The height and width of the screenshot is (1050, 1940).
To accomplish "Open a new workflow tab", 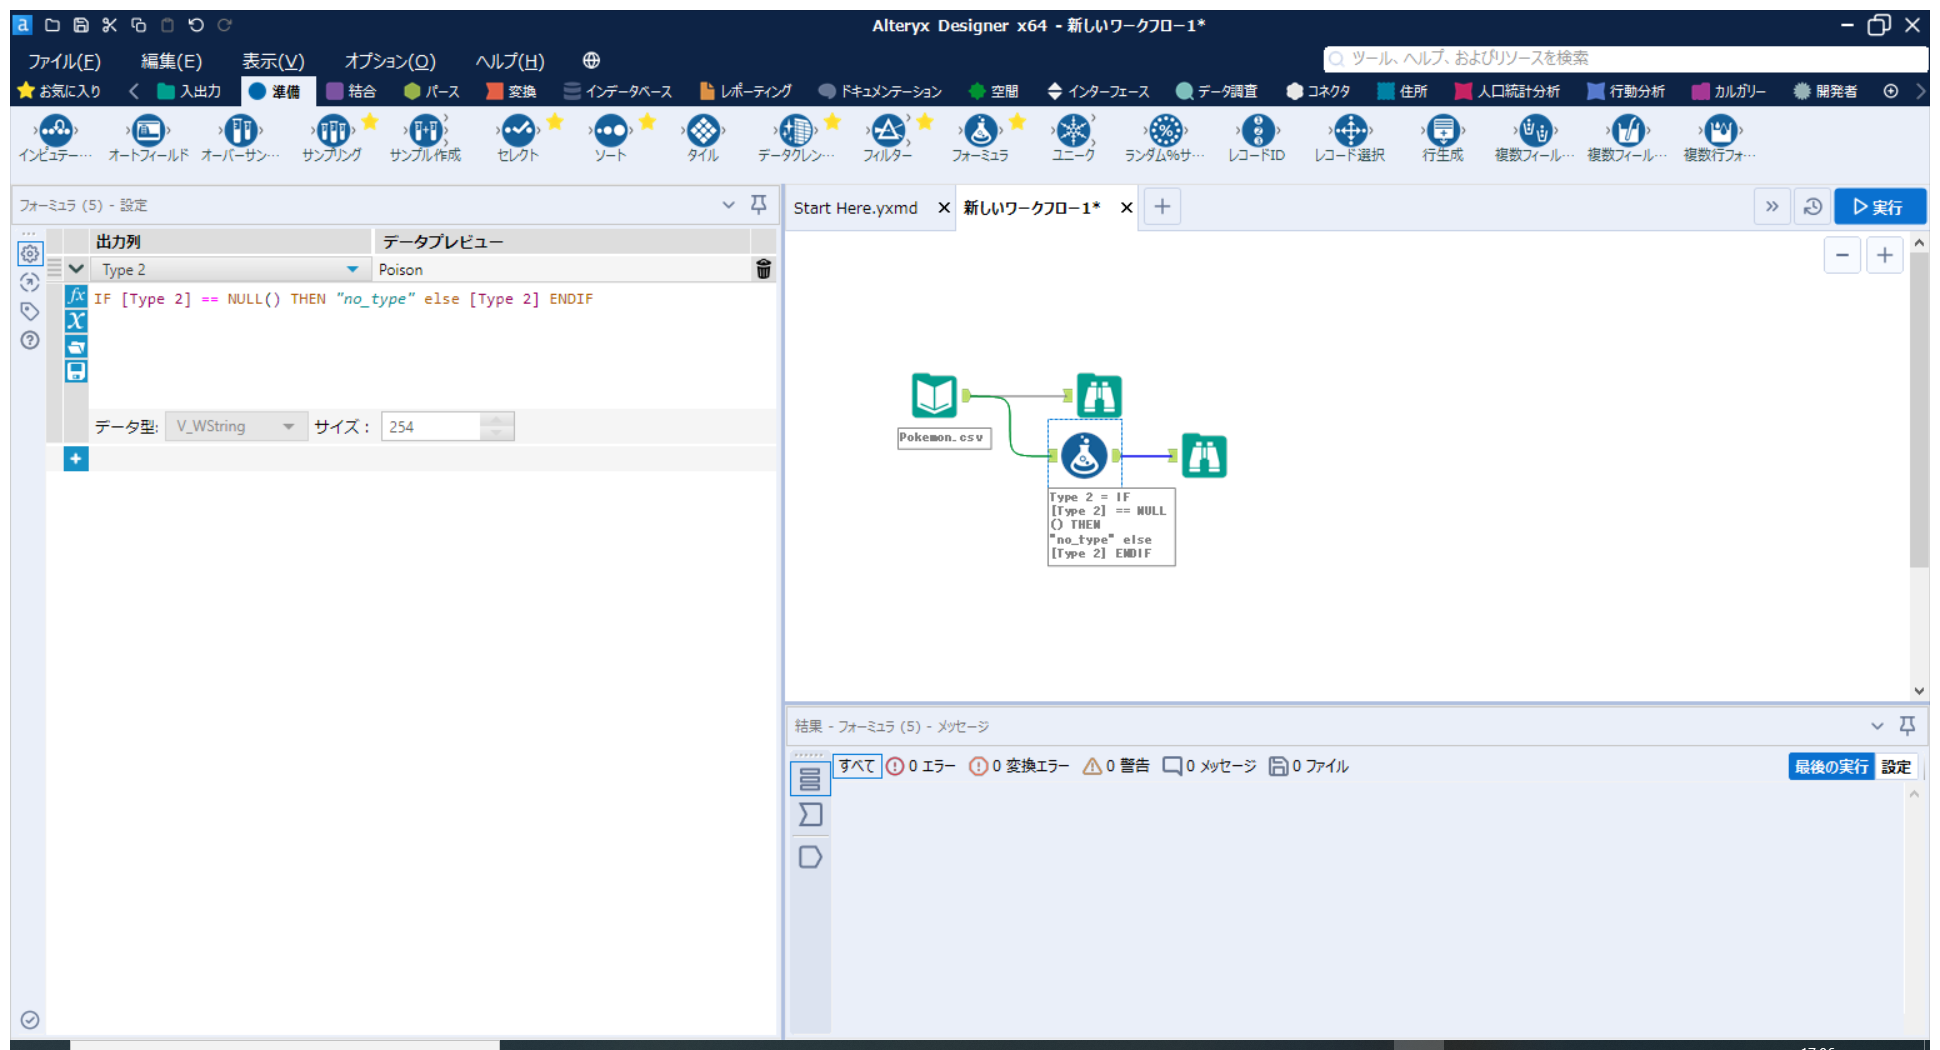I will [x=1162, y=207].
